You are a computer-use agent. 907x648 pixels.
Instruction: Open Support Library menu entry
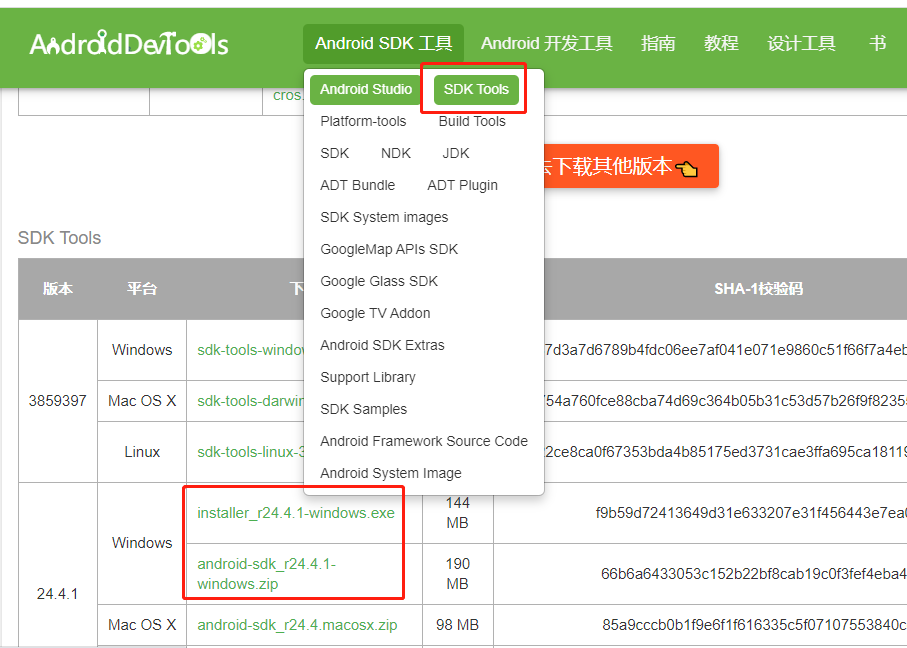(x=368, y=377)
